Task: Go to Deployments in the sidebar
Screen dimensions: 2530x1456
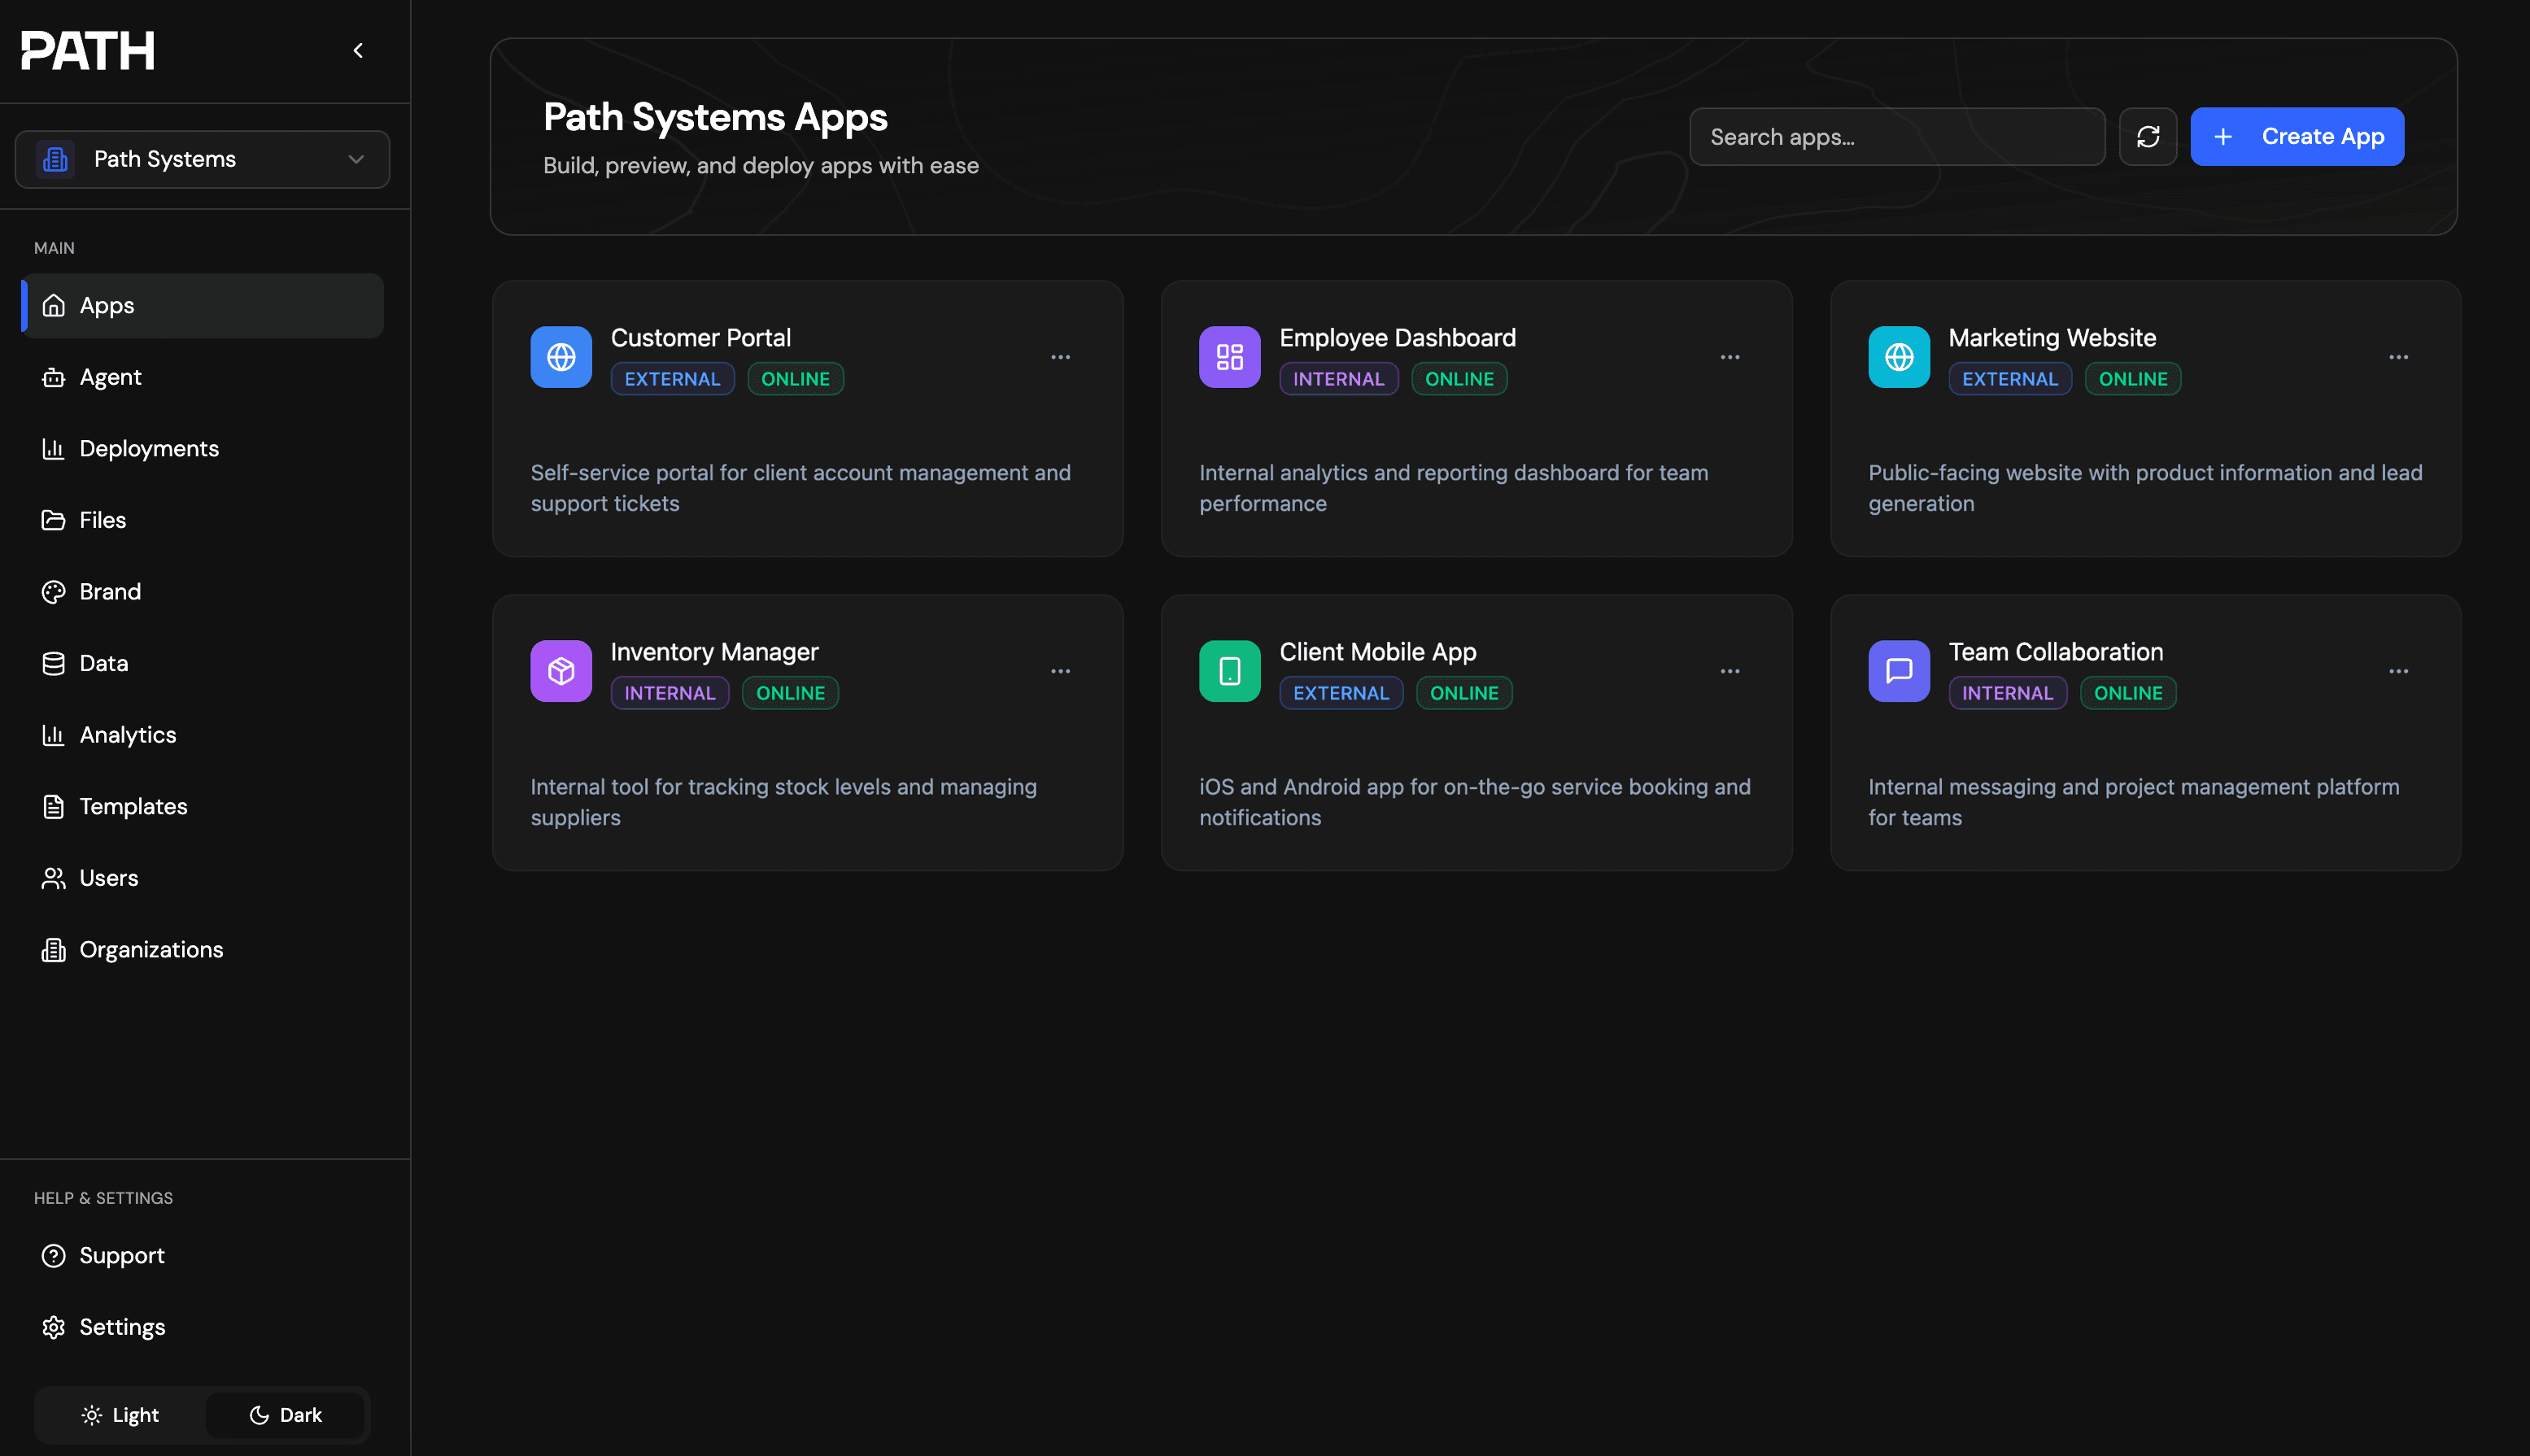Action: click(x=149, y=449)
